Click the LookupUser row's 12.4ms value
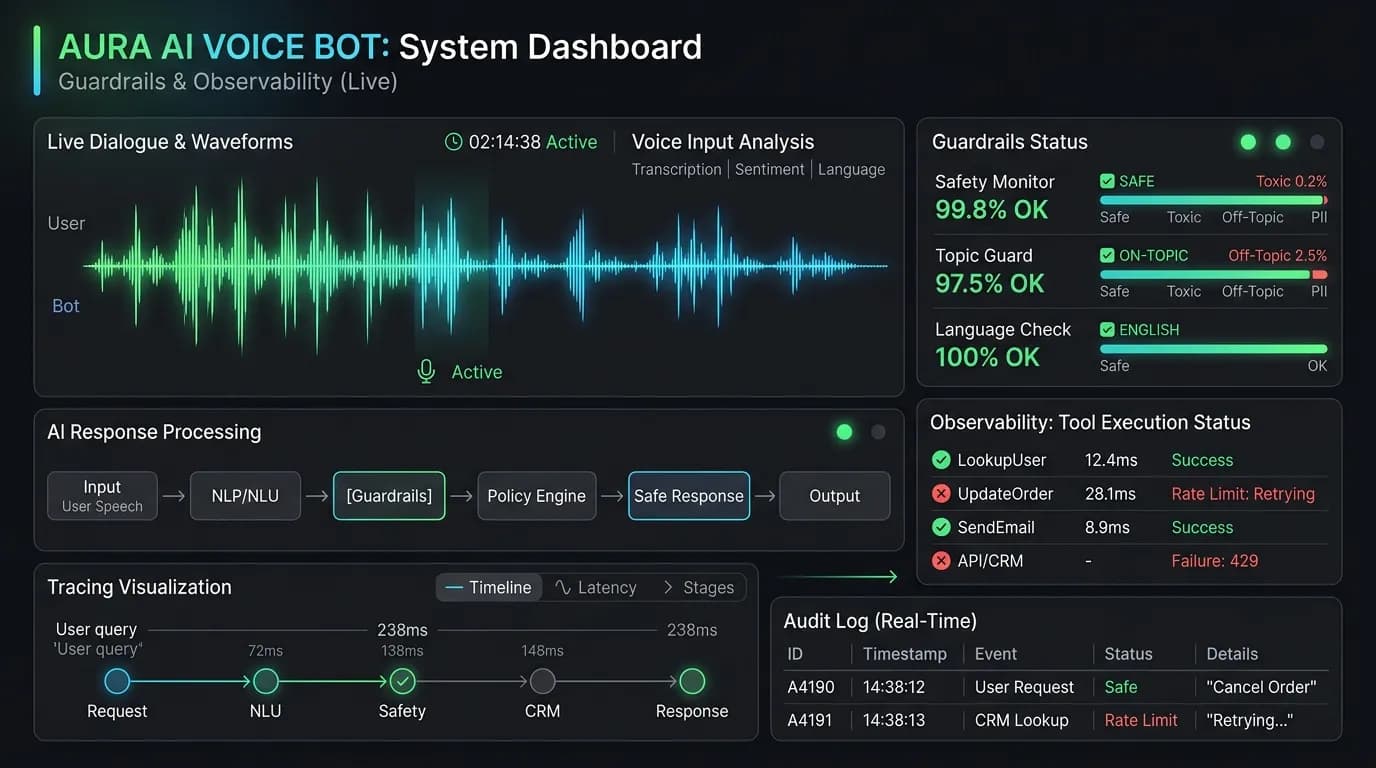Screen dimensions: 1376x768 (1110, 460)
